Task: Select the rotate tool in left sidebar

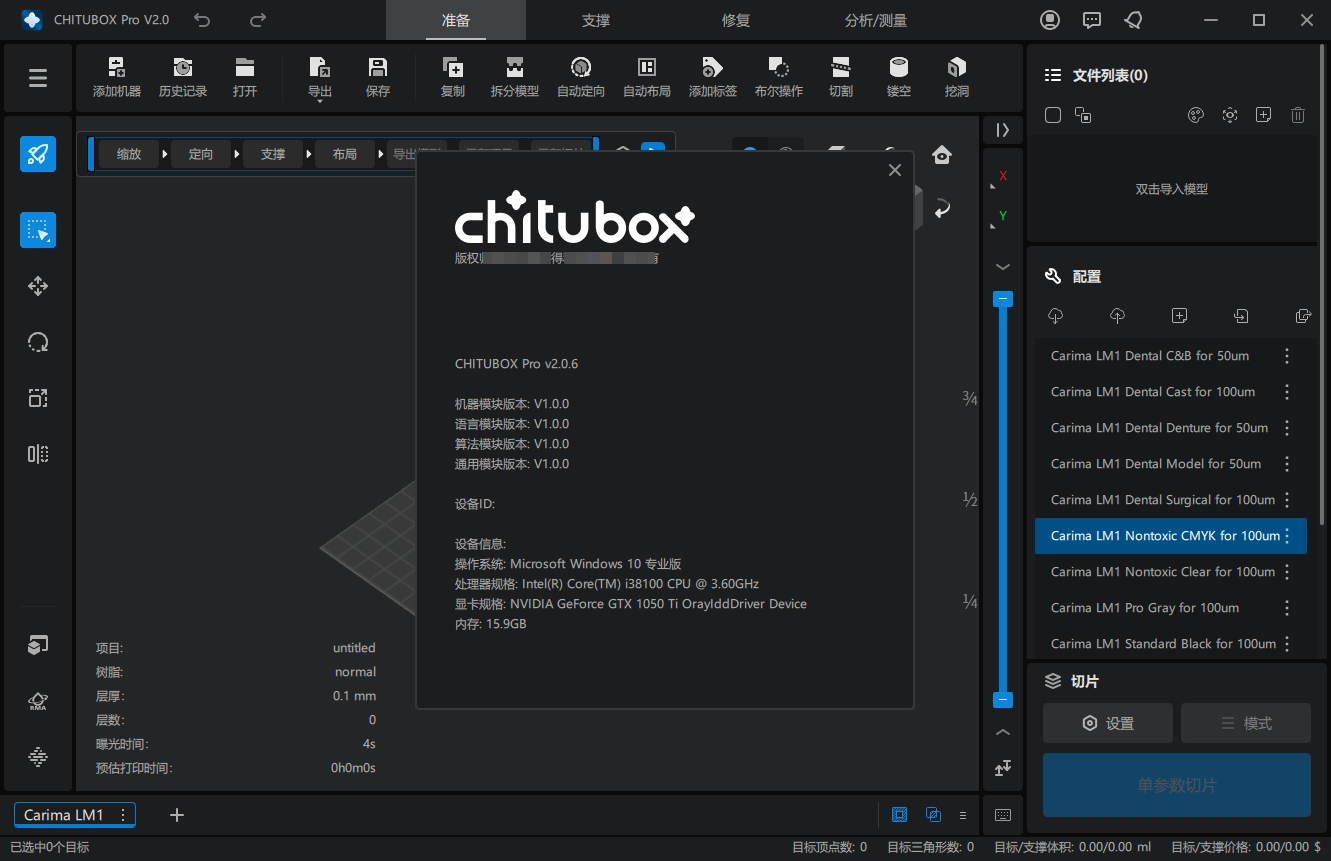Action: [38, 342]
